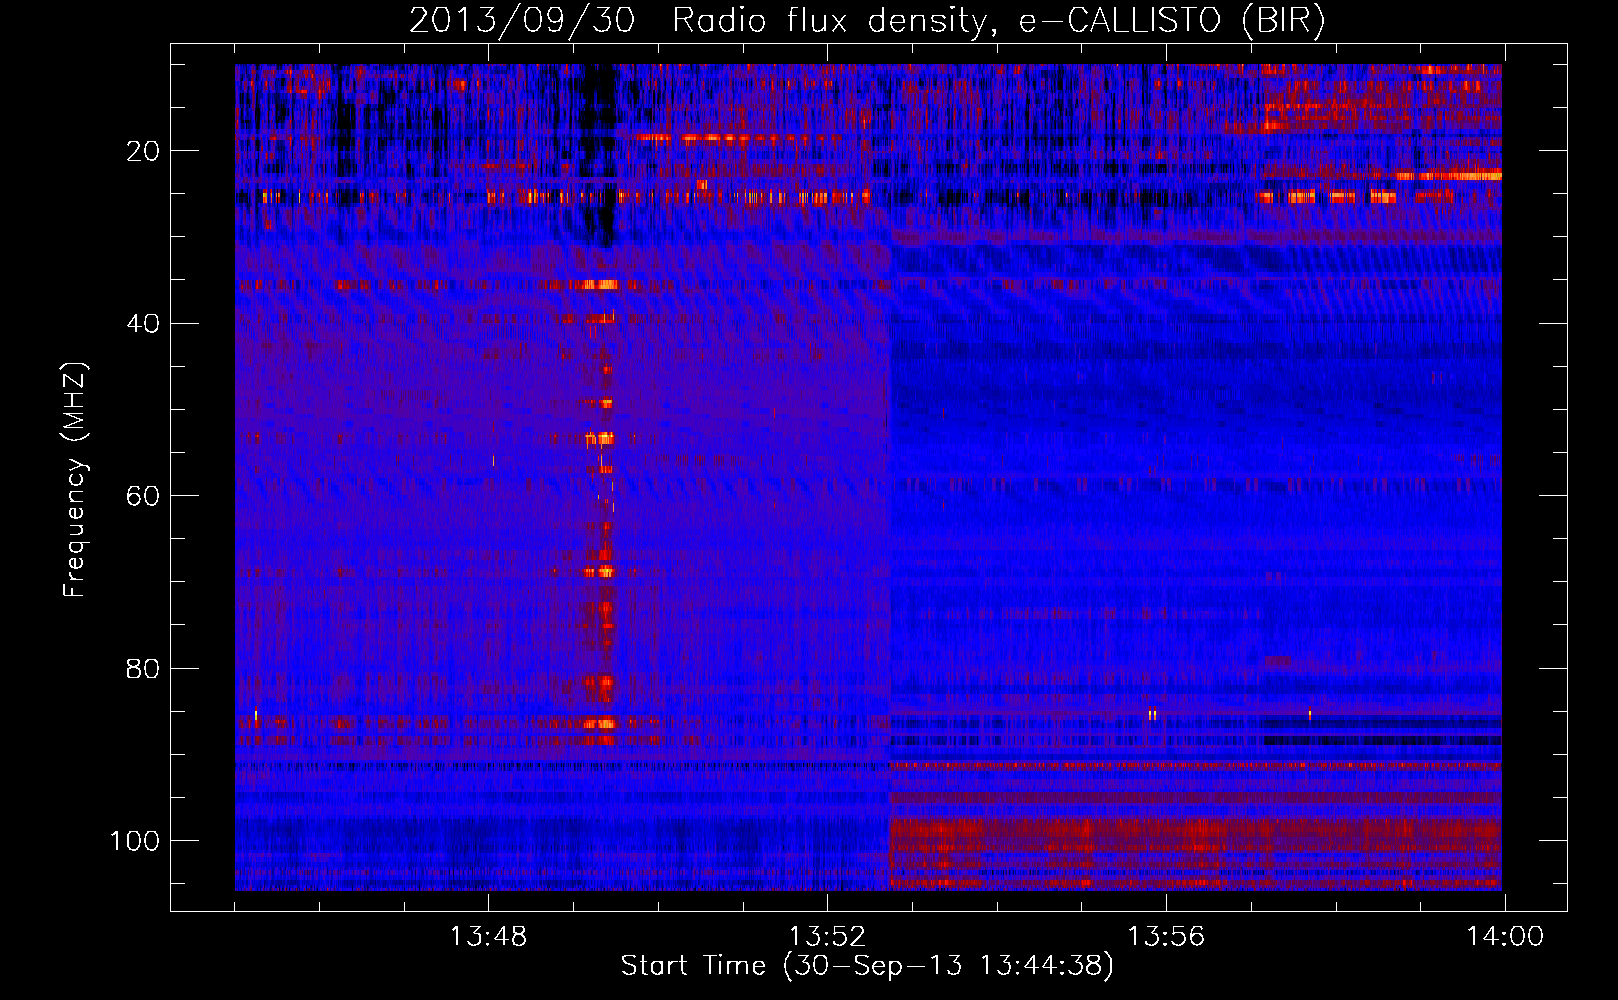Click the 40 MHz frequency tick label
1618x1000 pixels.
(x=143, y=324)
